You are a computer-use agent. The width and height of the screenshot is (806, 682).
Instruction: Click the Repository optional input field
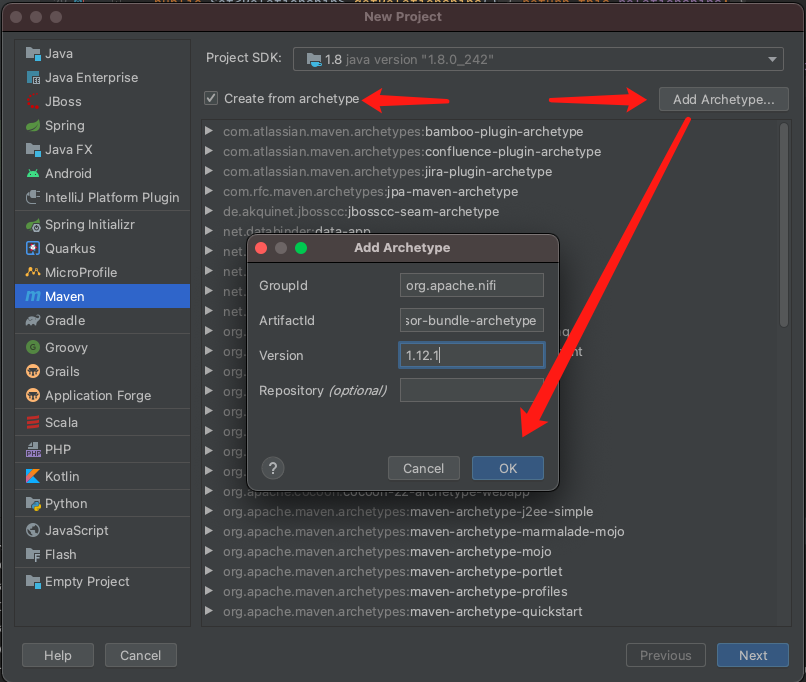(471, 390)
